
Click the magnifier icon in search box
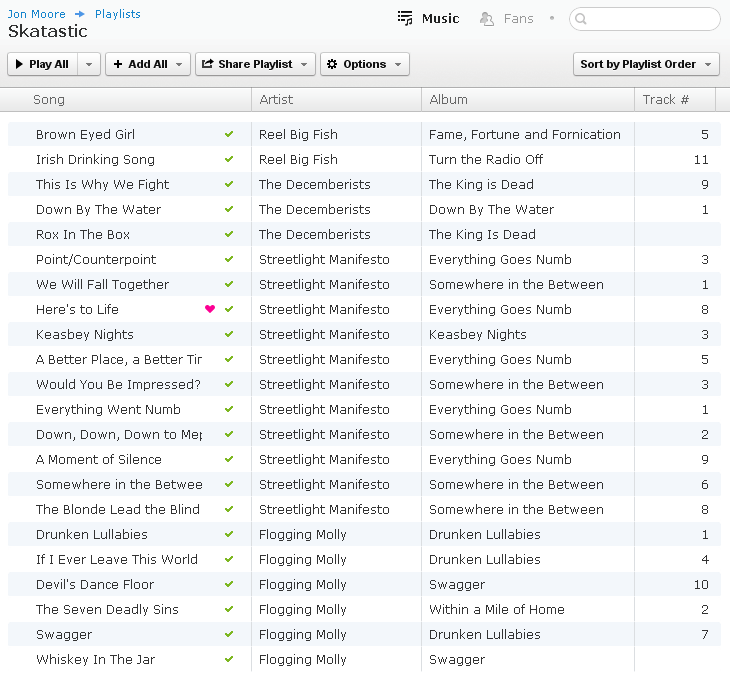(x=581, y=19)
